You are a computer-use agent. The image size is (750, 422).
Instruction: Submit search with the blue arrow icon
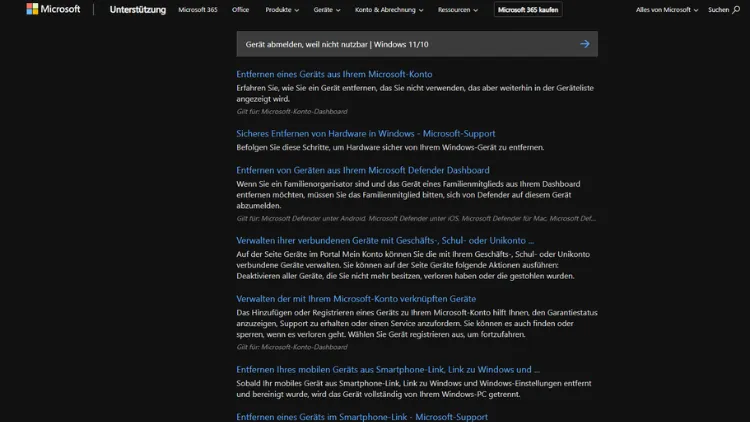pyautogui.click(x=585, y=44)
